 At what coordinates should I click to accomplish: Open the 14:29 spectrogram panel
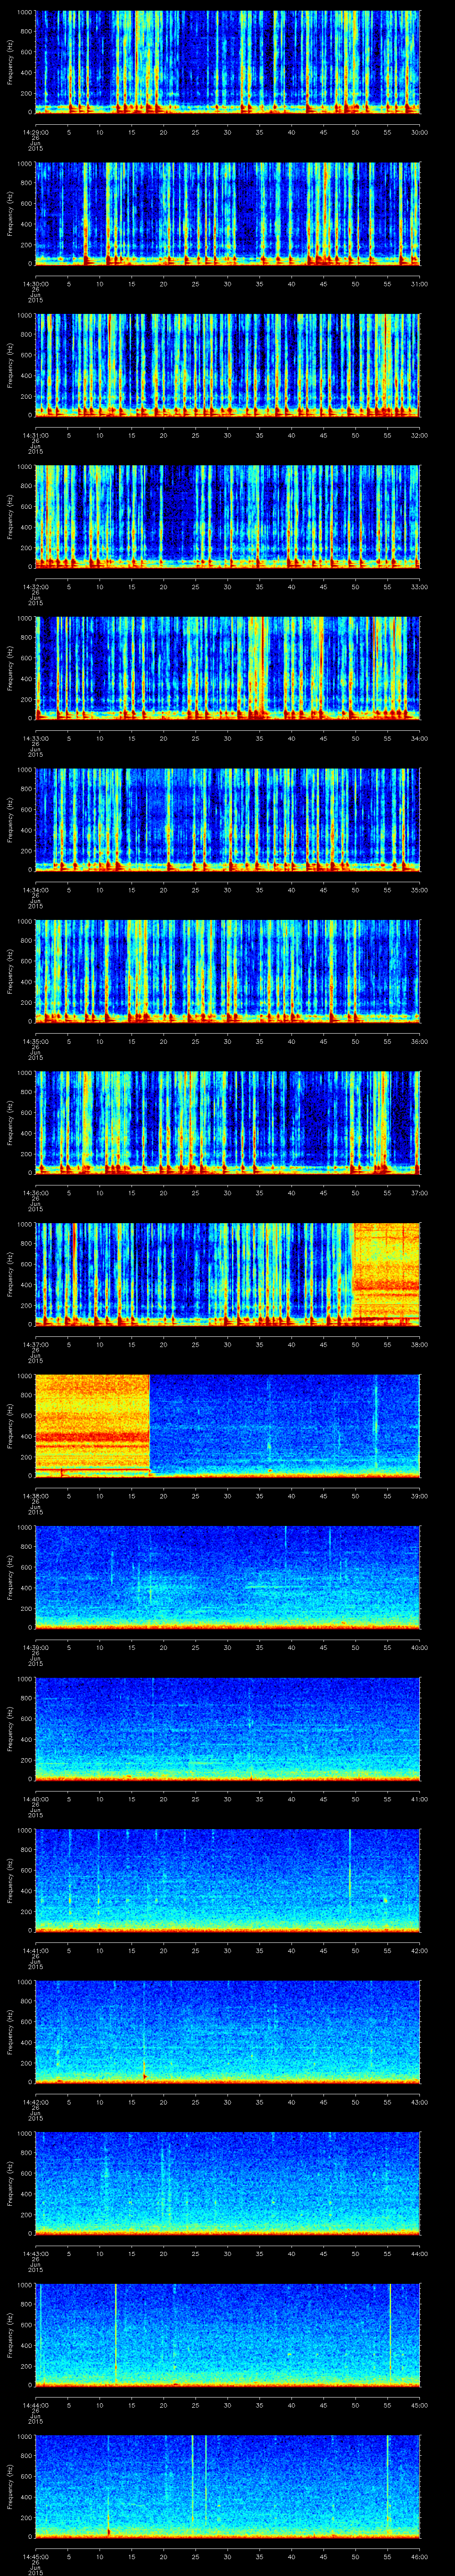click(227, 62)
